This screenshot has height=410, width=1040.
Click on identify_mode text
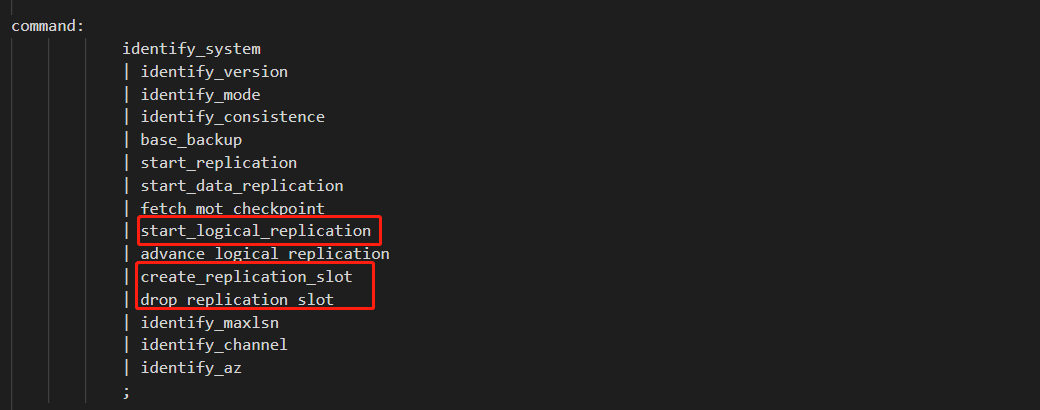pyautogui.click(x=200, y=94)
